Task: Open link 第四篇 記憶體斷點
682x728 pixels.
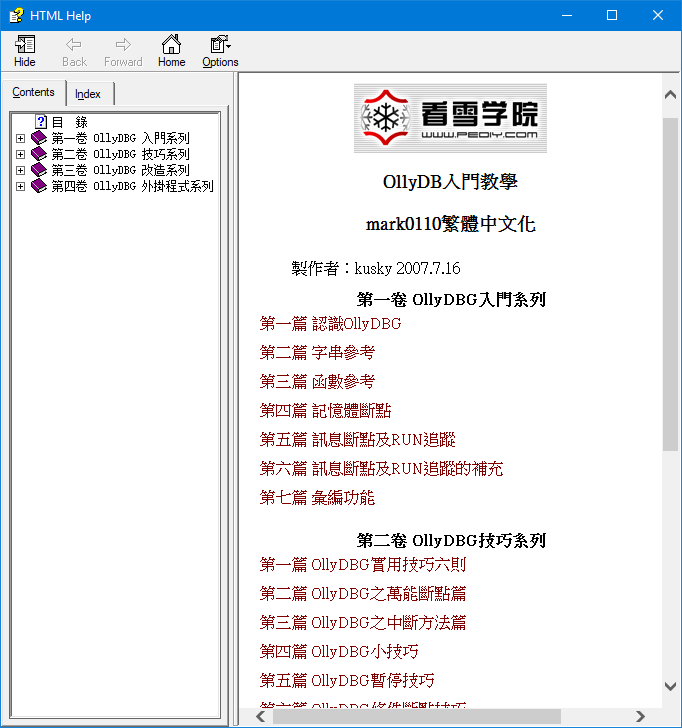Action: pyautogui.click(x=325, y=411)
